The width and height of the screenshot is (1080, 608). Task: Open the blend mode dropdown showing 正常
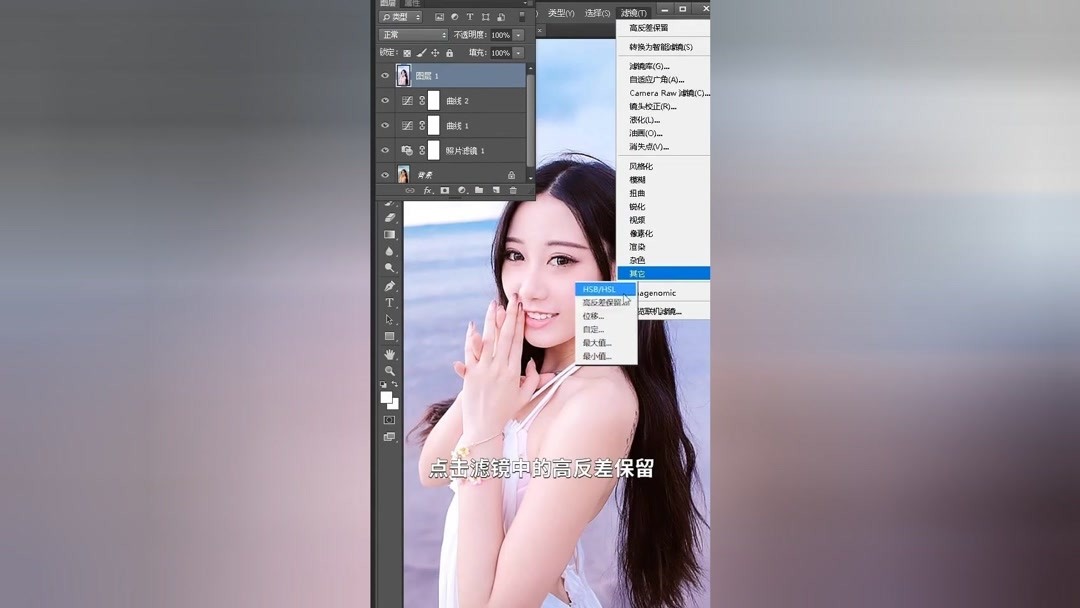(x=412, y=34)
